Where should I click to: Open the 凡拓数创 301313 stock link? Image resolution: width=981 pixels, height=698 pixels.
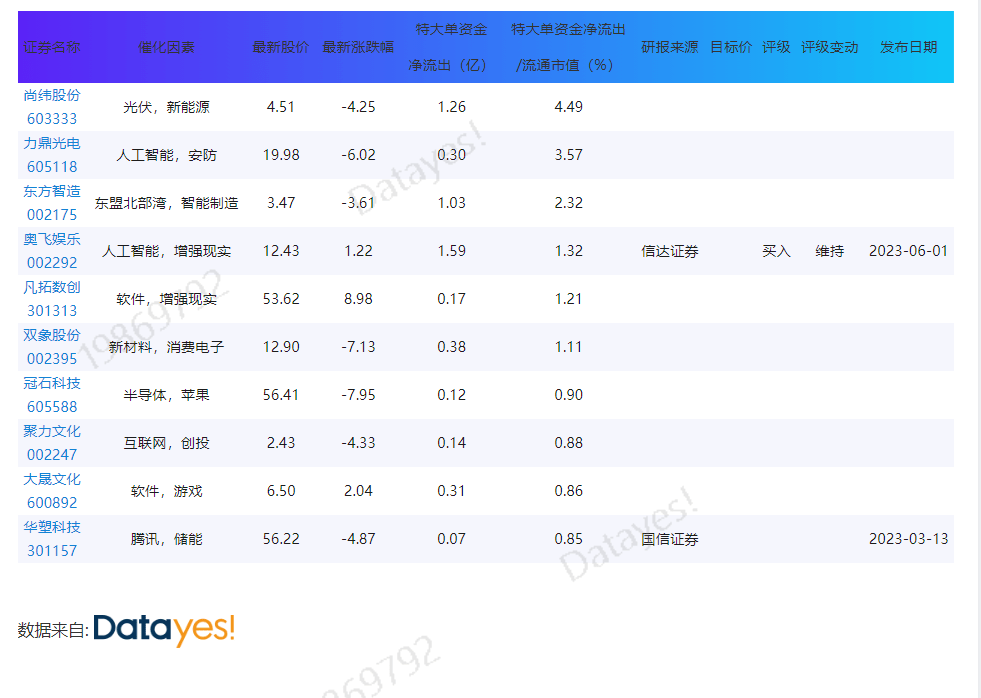pos(52,299)
